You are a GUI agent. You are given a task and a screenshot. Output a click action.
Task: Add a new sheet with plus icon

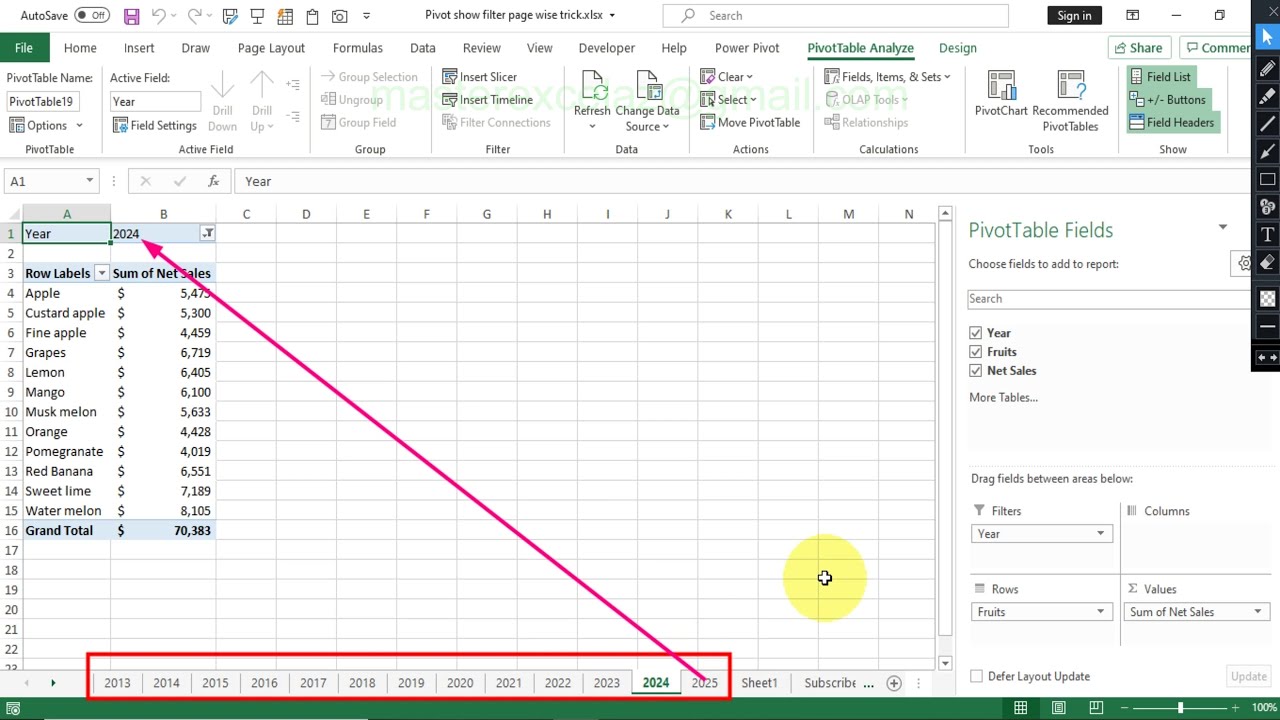893,683
